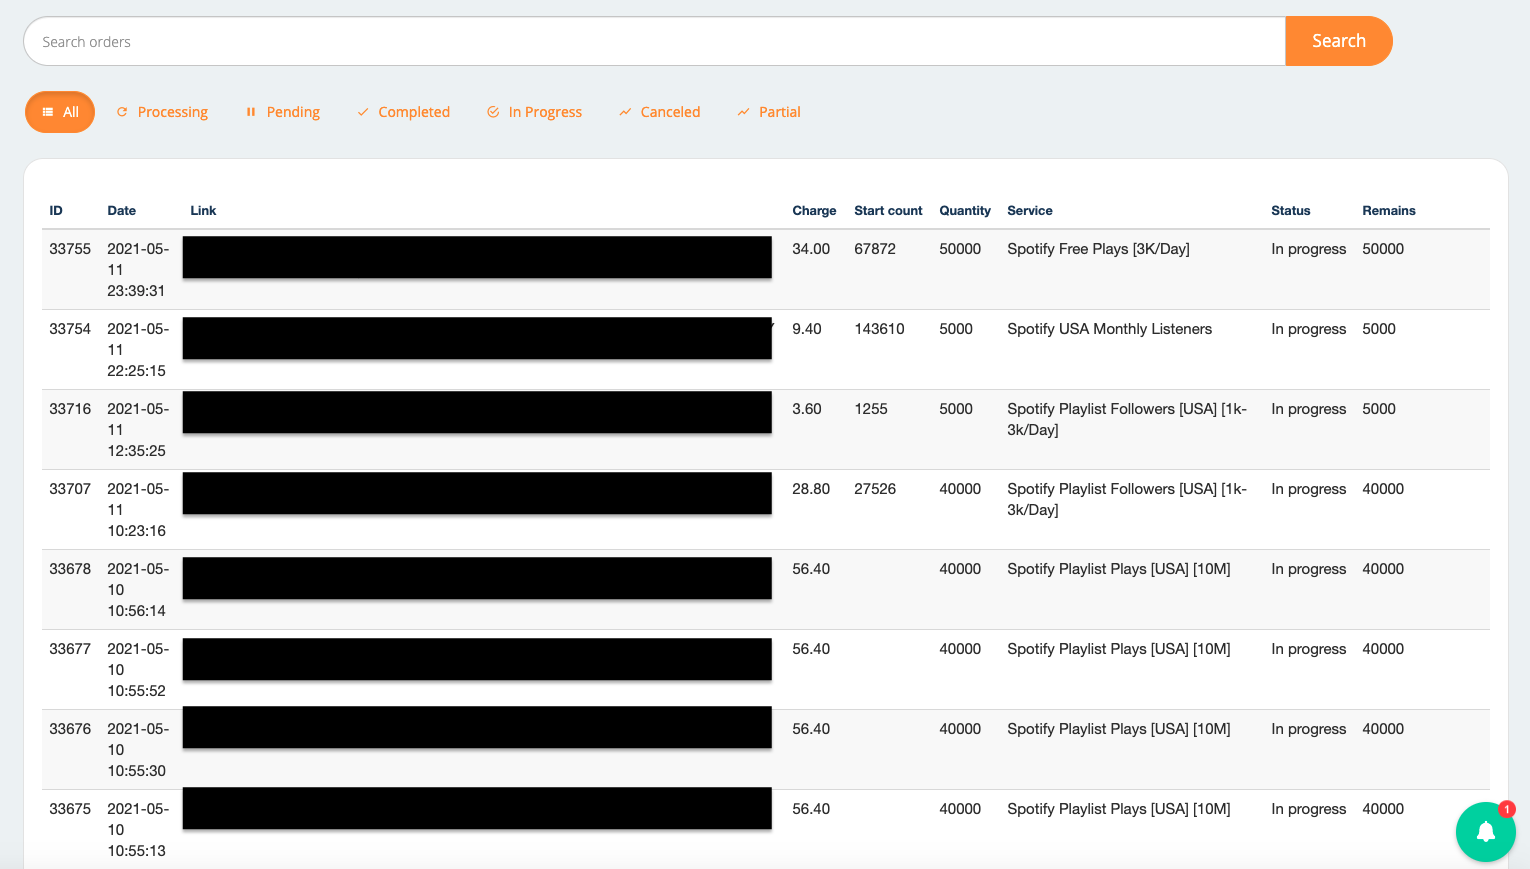Click the start count 27526
Screen dimensions: 1530x869
[x=875, y=489]
